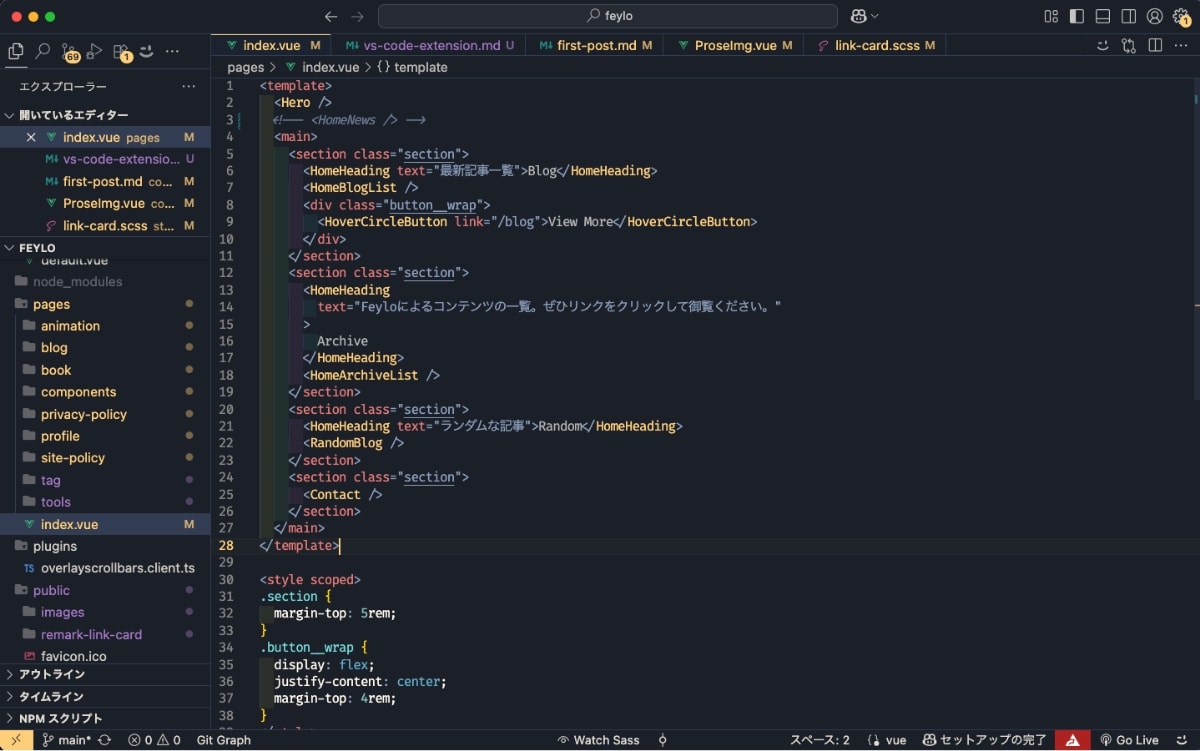Viewport: 1200px width, 751px height.
Task: Open the Copilot dropdown chevron
Action: tap(875, 16)
